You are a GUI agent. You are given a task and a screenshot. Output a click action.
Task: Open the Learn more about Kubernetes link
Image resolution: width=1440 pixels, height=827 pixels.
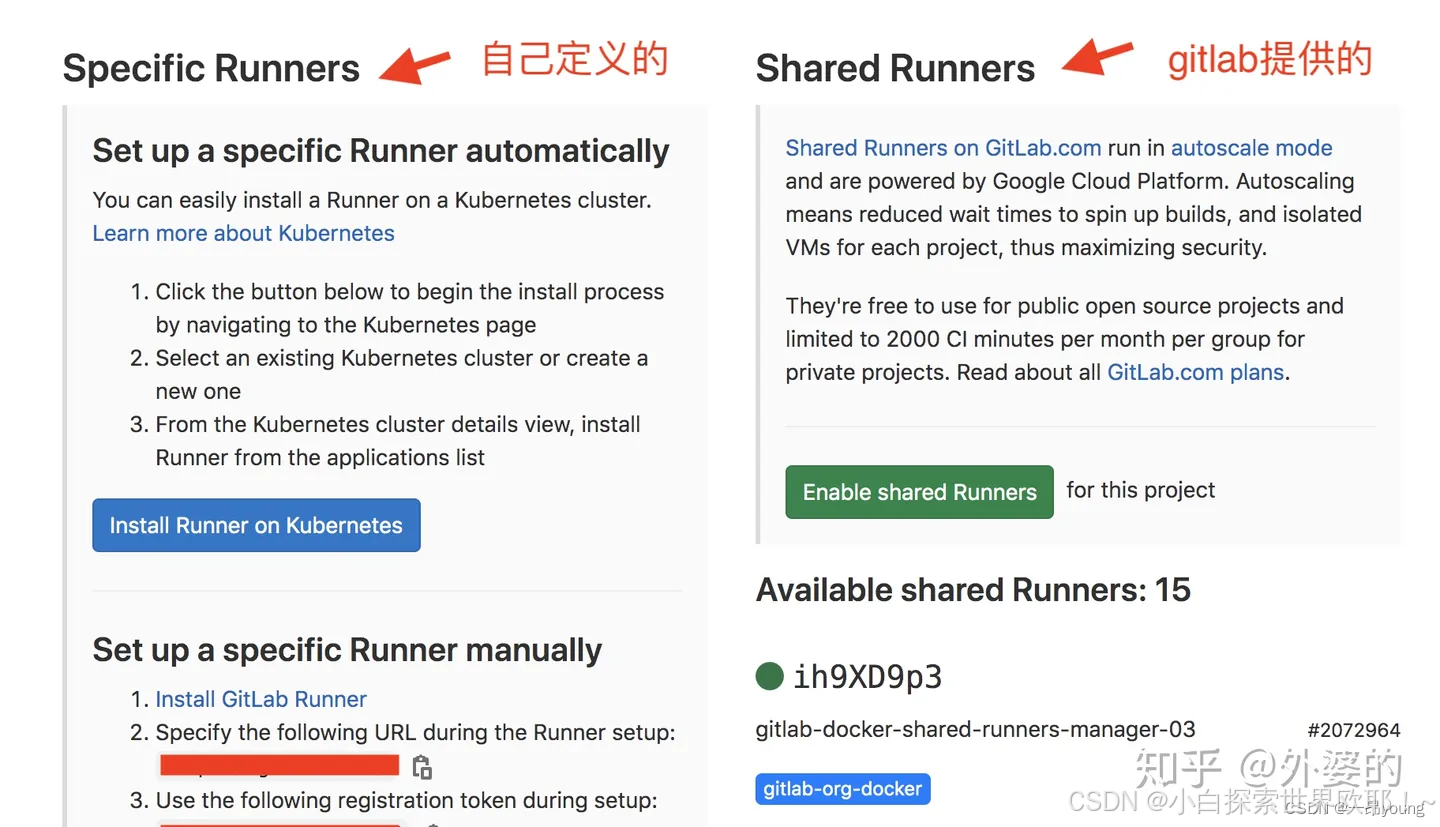pos(243,233)
